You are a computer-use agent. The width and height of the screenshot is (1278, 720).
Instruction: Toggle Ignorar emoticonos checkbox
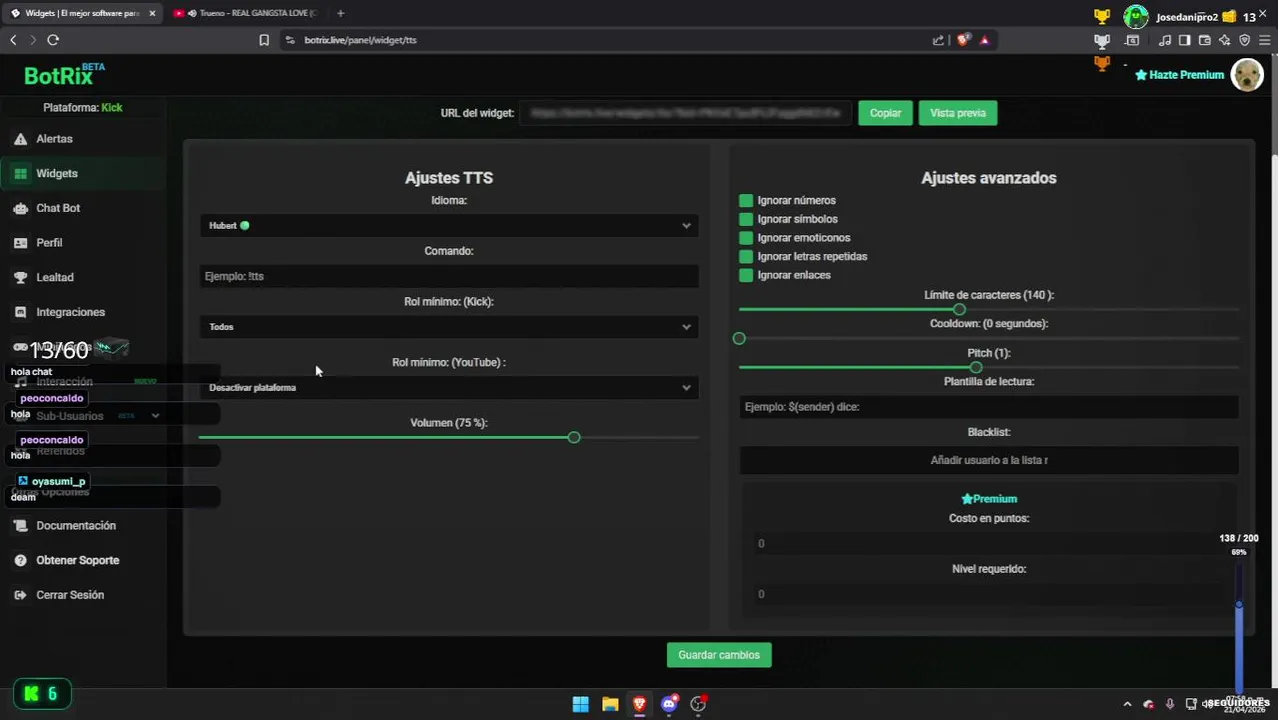pyautogui.click(x=746, y=238)
